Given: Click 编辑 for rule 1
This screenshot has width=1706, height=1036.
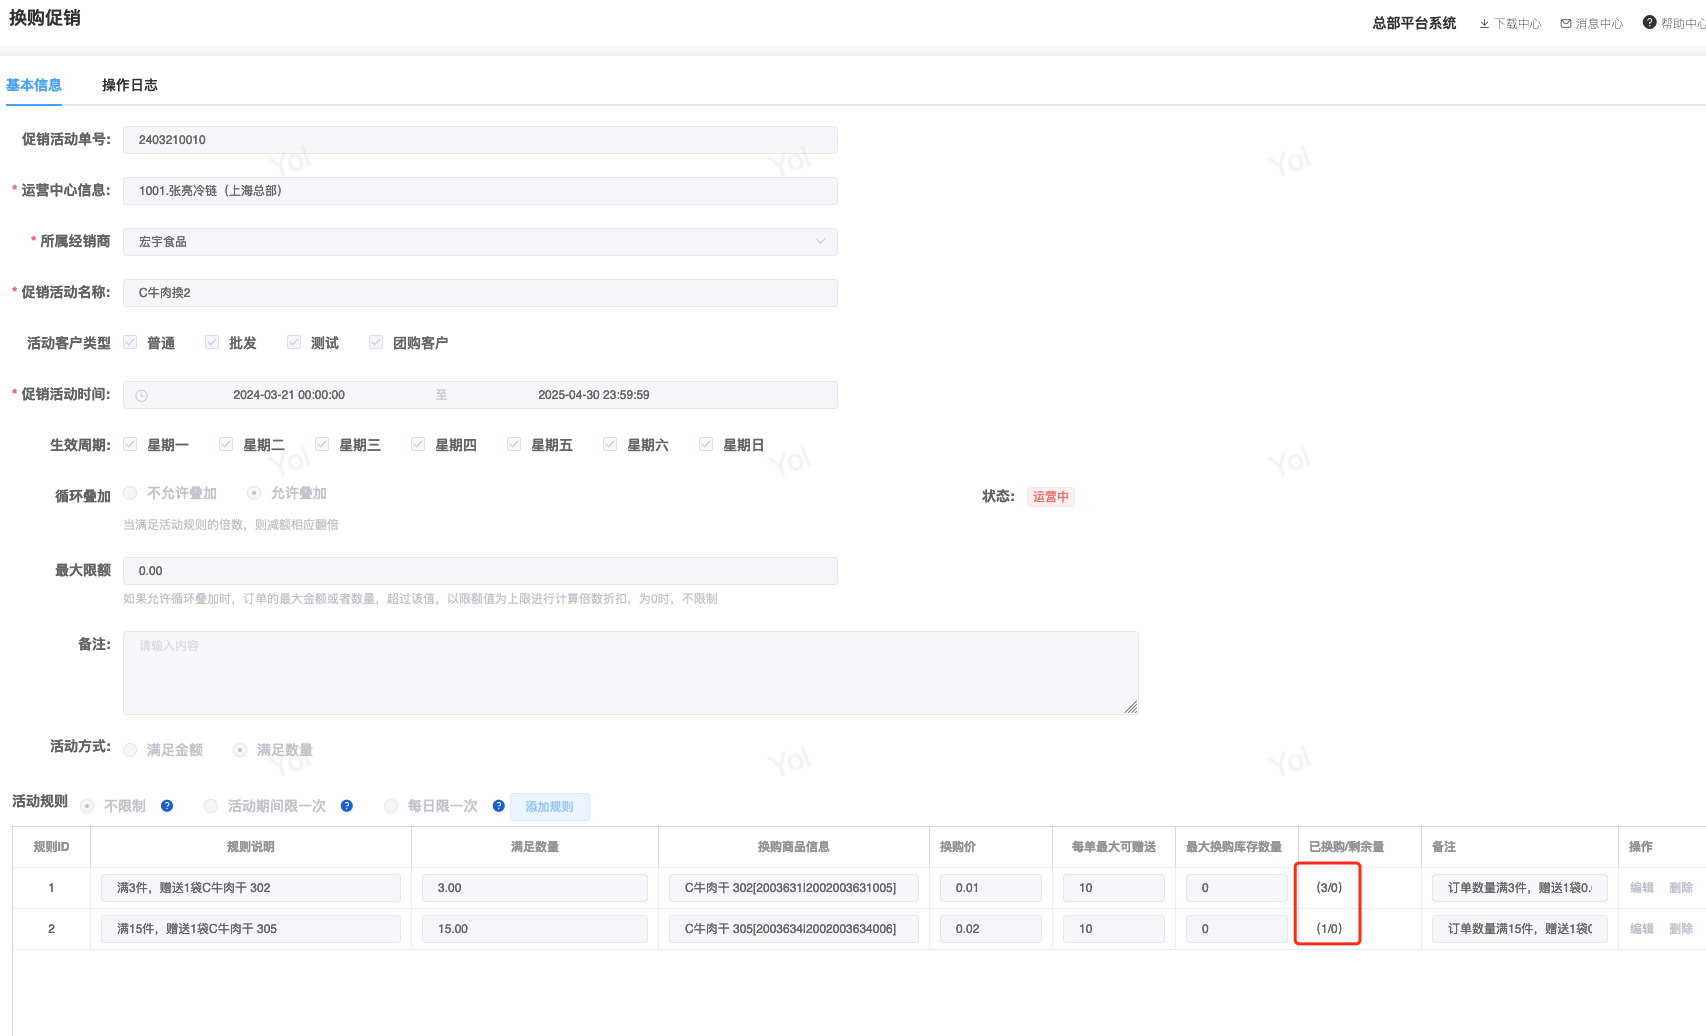Looking at the screenshot, I should (x=1642, y=888).
